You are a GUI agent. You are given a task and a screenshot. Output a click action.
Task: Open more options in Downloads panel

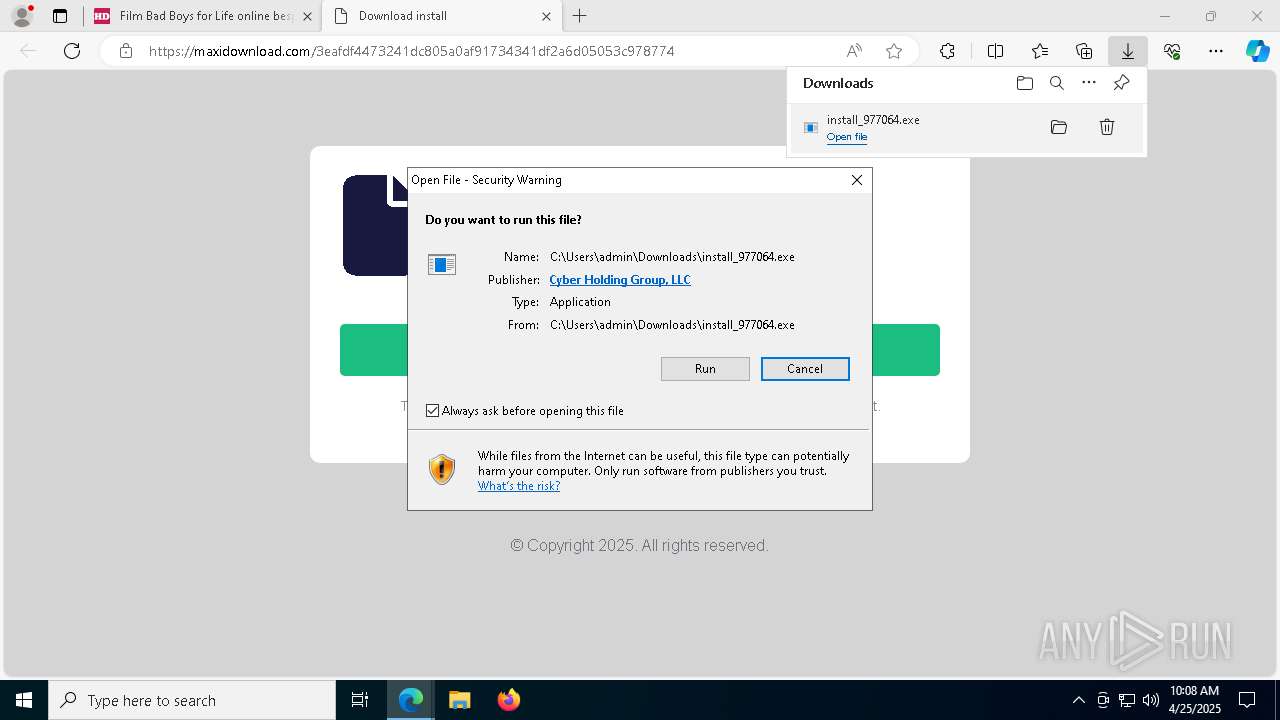click(1089, 83)
